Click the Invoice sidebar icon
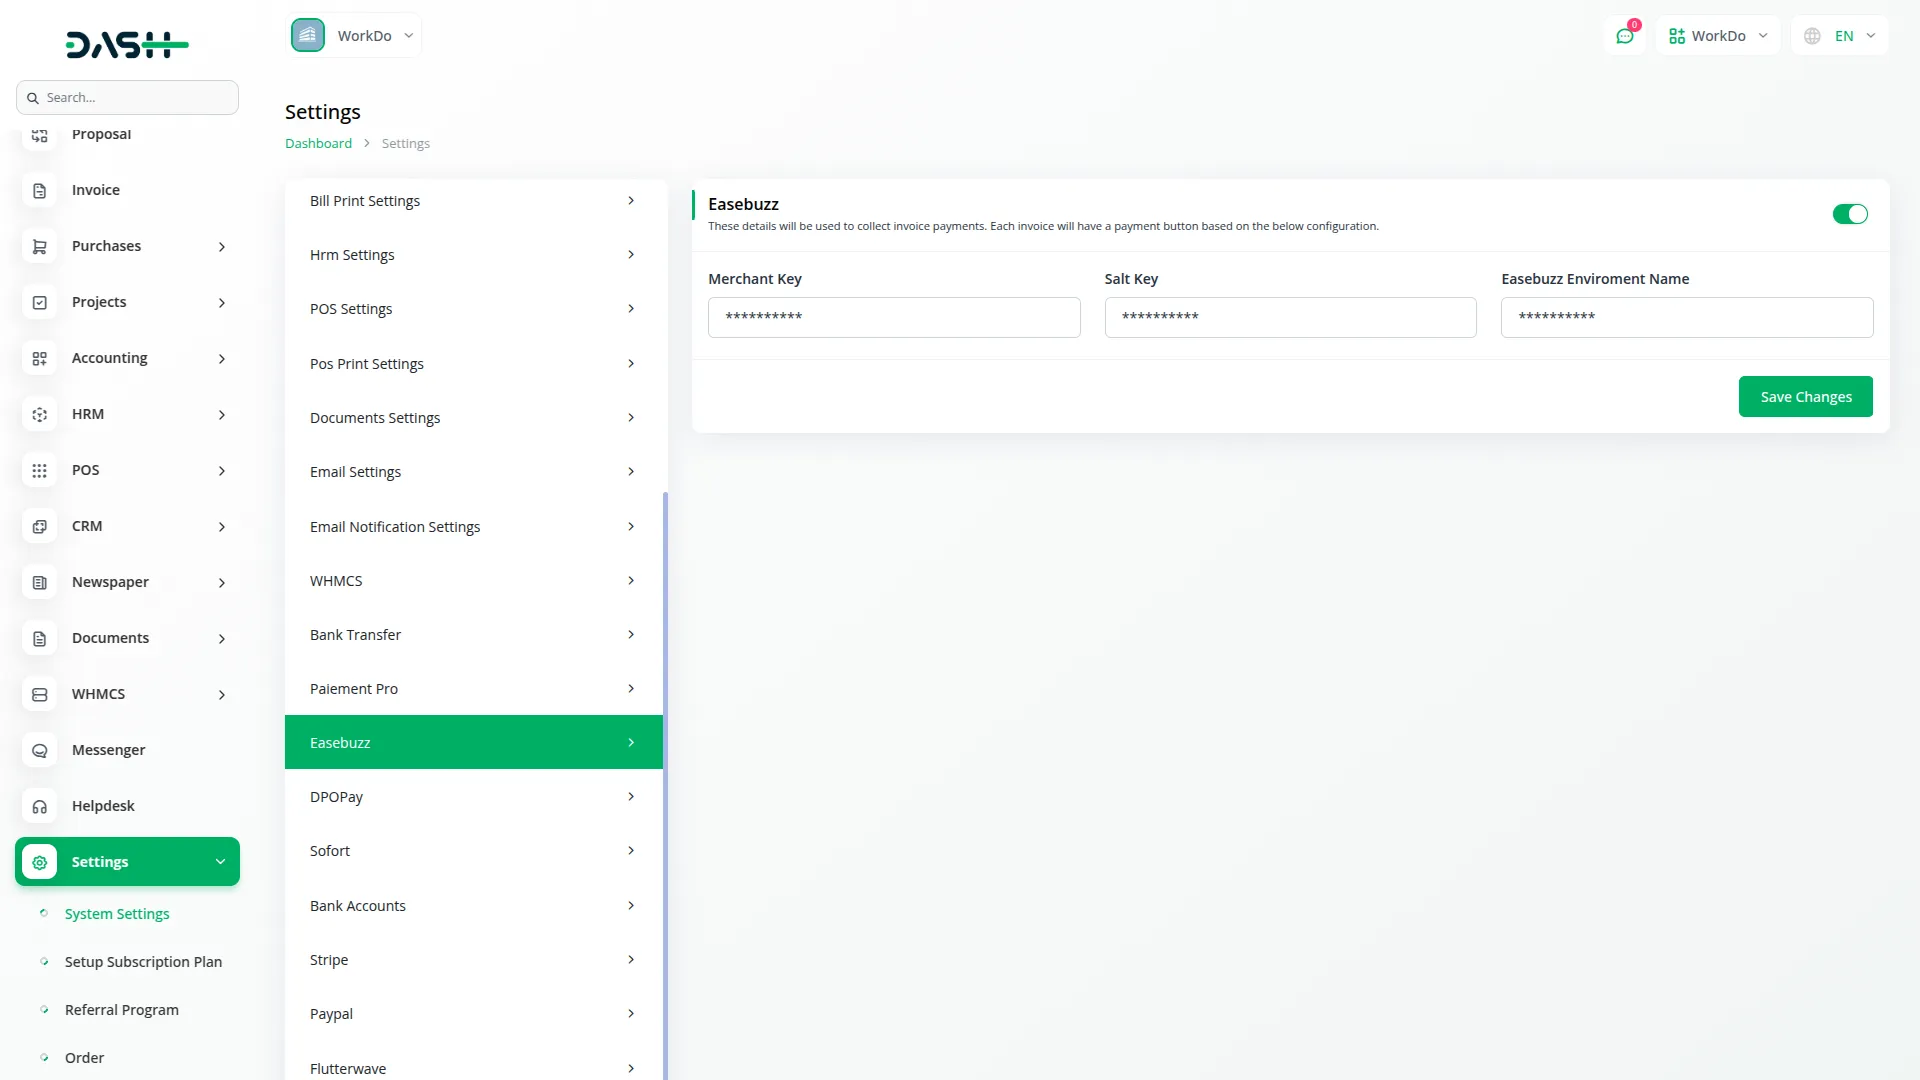Screen dimensions: 1920x1080 (40, 190)
